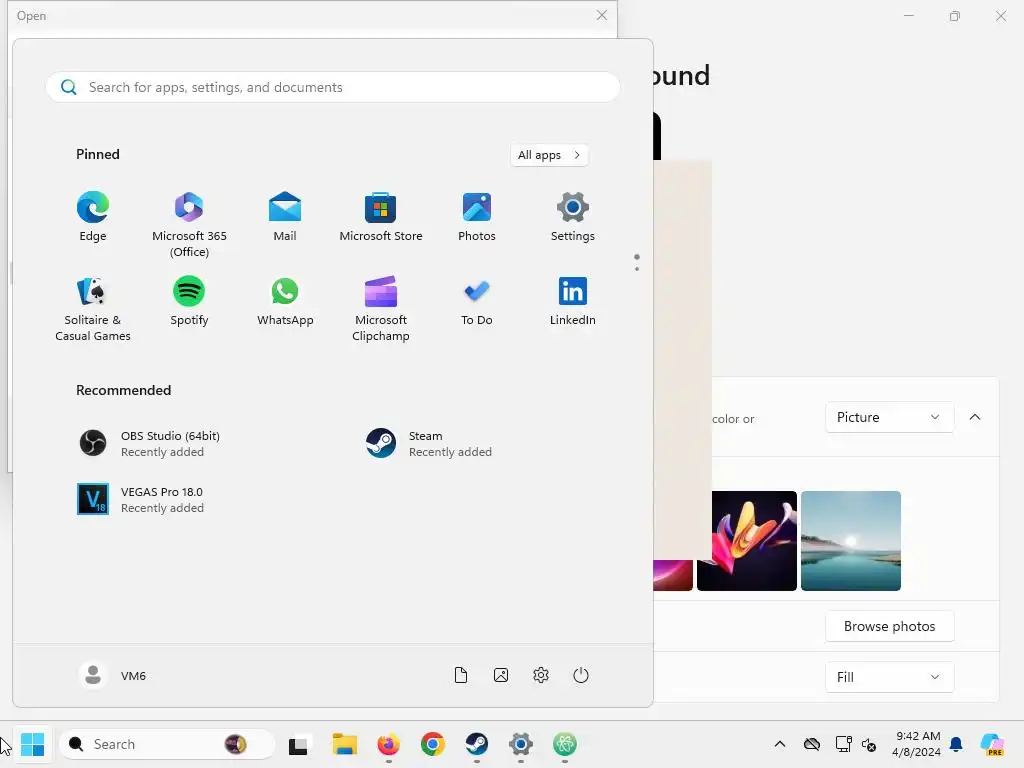The image size is (1024, 768).
Task: Open Firefox from taskbar
Action: click(389, 744)
